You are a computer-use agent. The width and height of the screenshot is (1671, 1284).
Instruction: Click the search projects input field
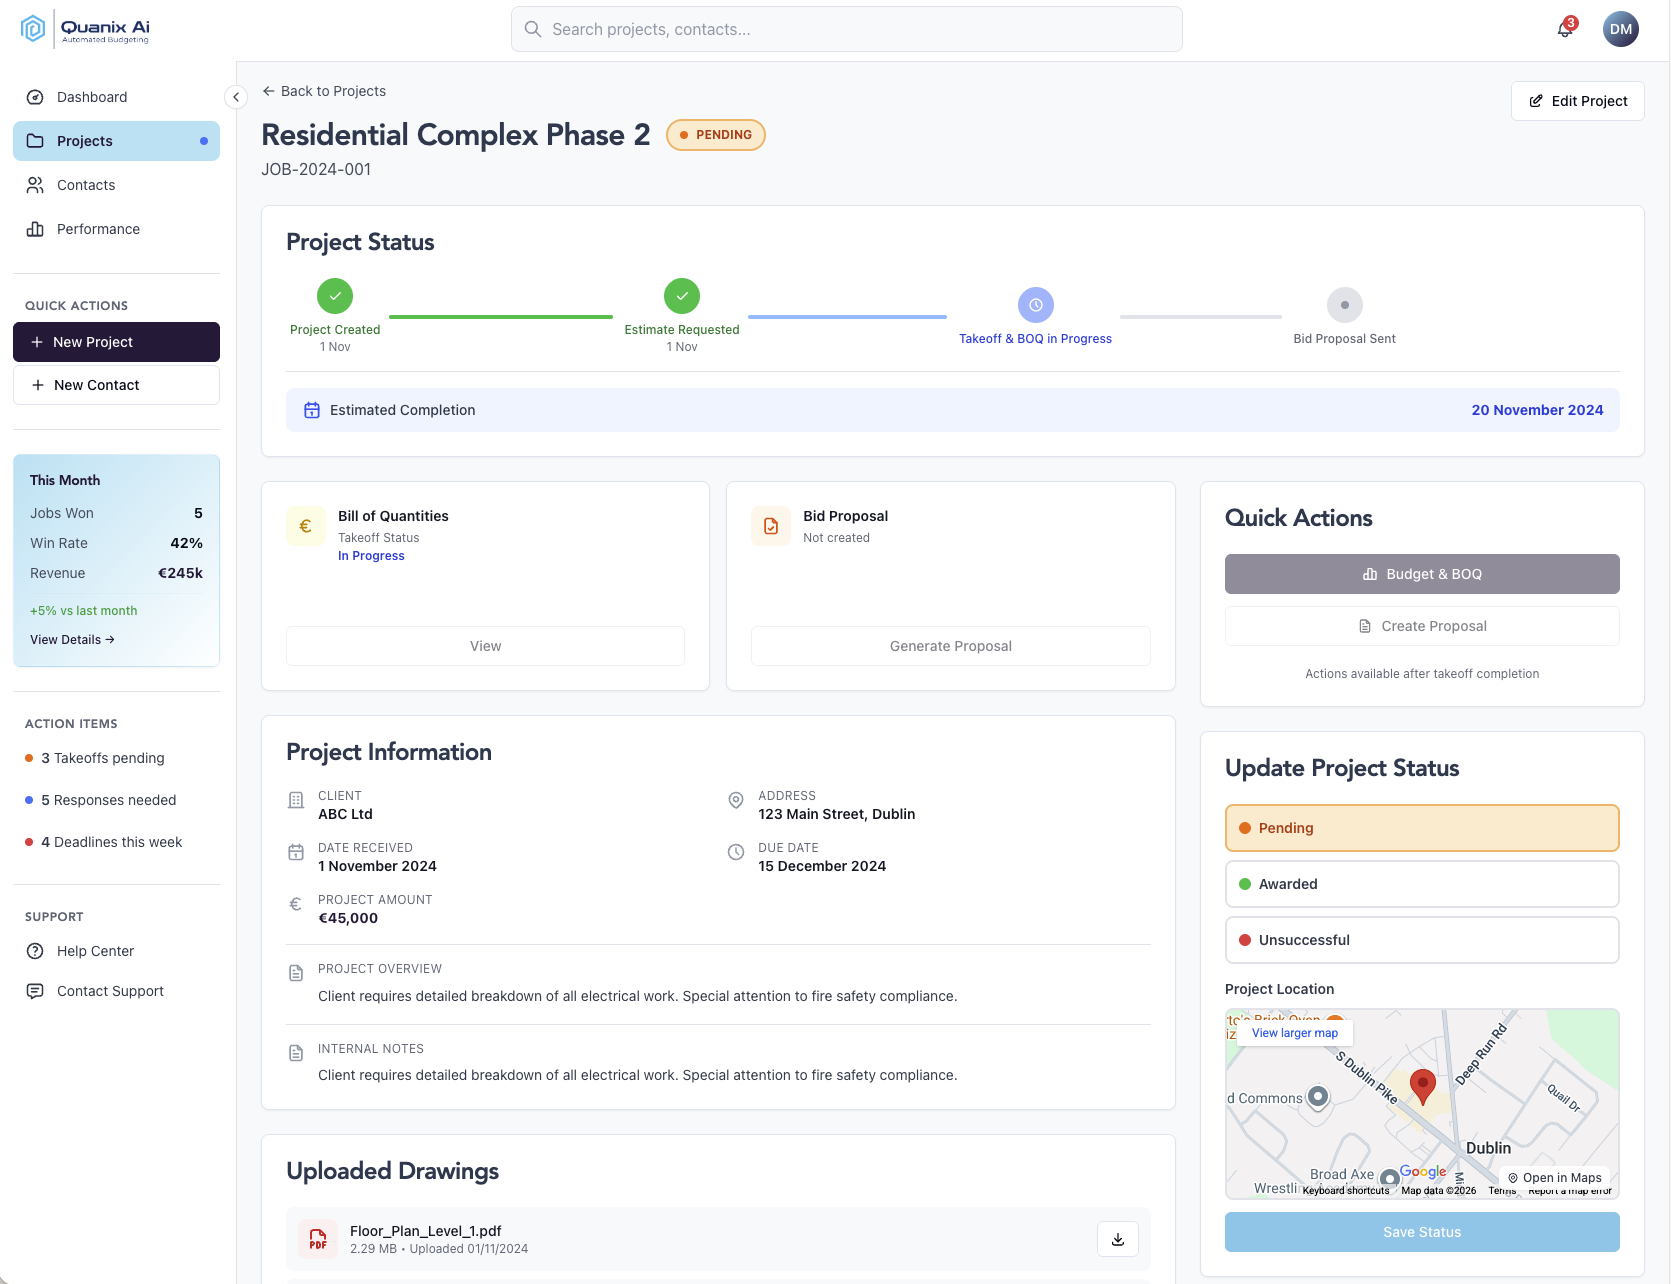click(846, 30)
